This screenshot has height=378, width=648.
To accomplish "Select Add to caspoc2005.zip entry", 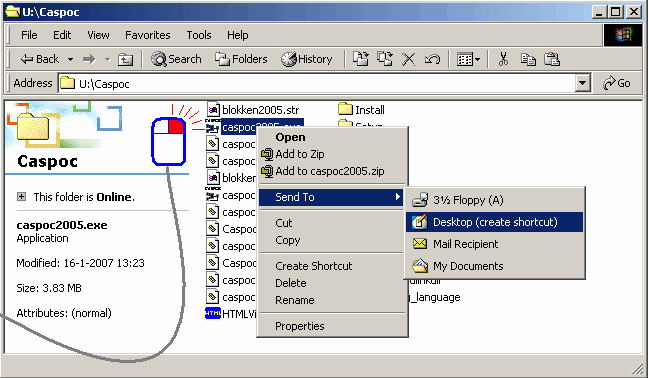I will pyautogui.click(x=332, y=171).
